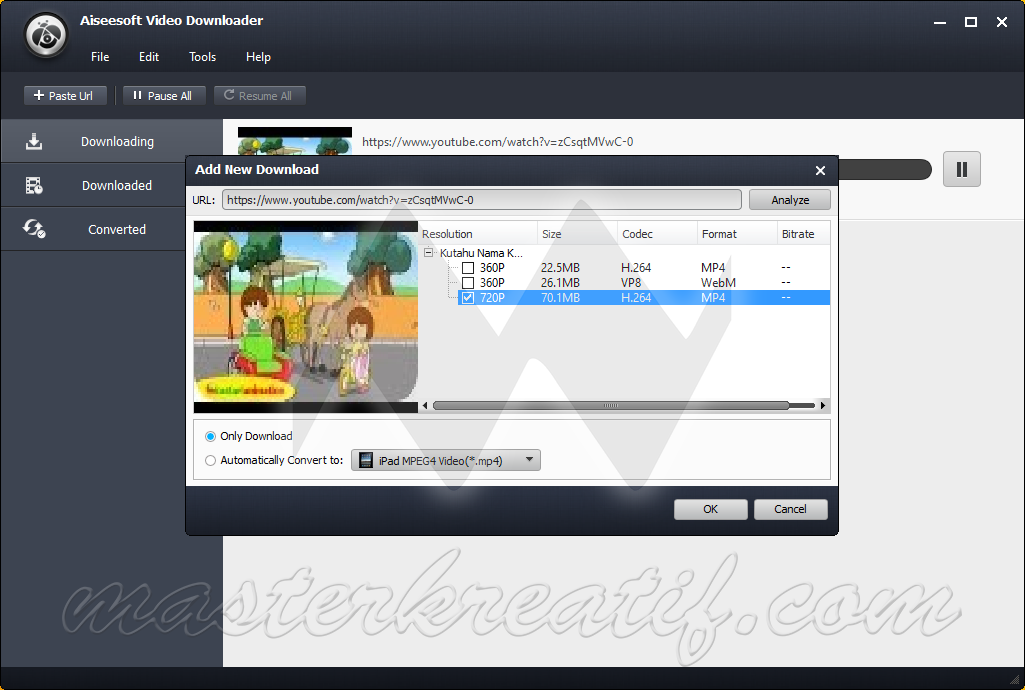Click the Analyze button
Screen dimensions: 1025x690
(790, 200)
